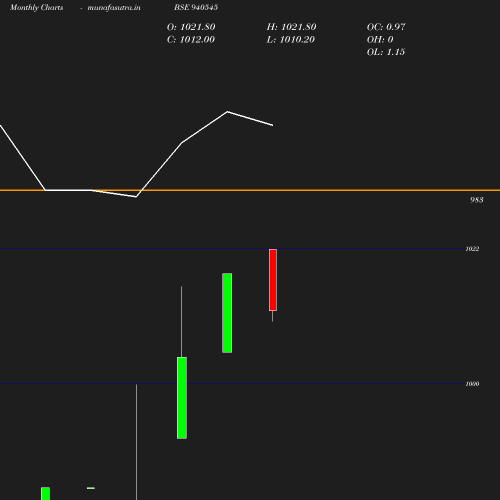The height and width of the screenshot is (500, 500).
Task: Click the peak of the white indicator line
Action: [227, 112]
